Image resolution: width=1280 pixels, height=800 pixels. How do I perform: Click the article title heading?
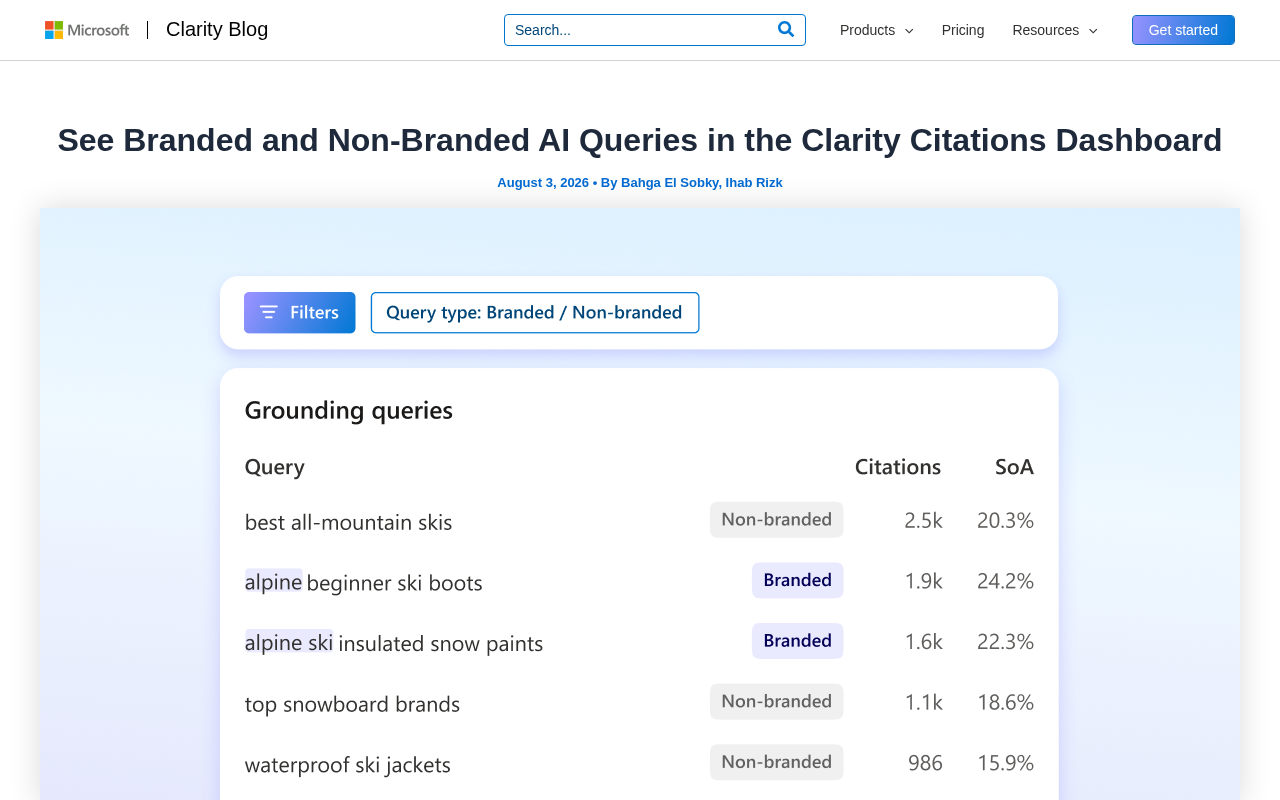(640, 140)
